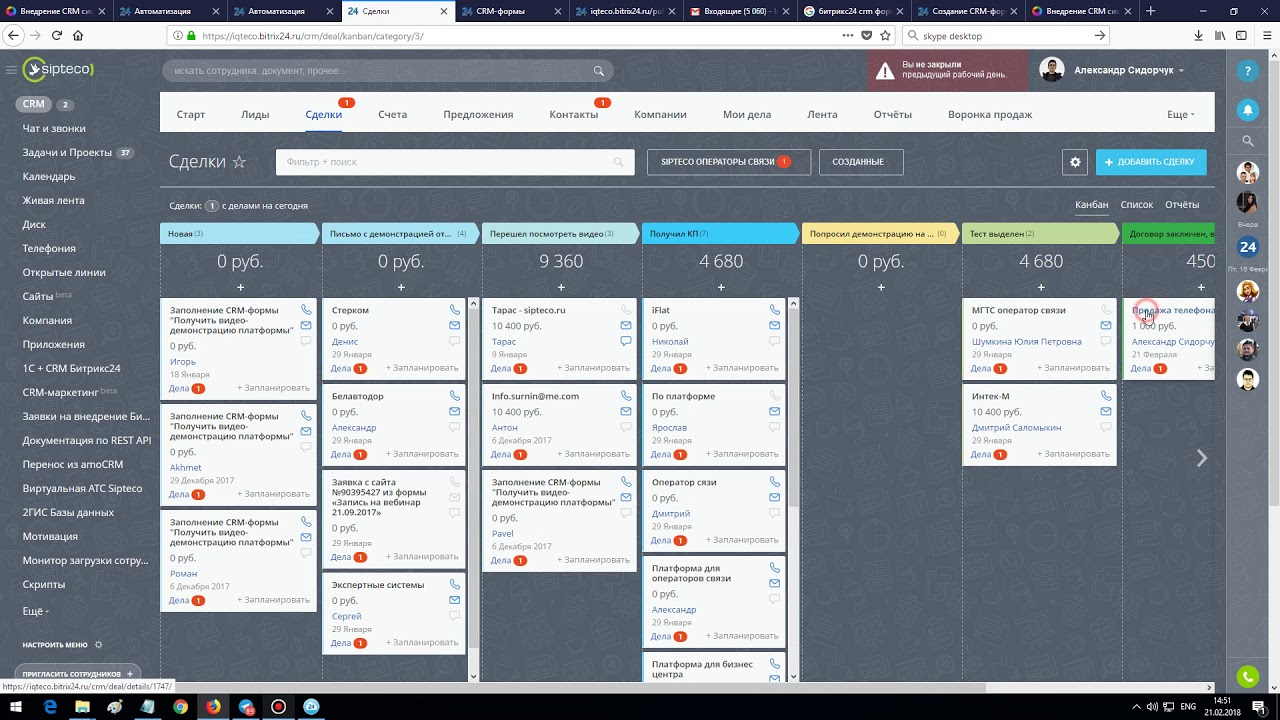
Task: Click mail icon on МГТС оператор связи card
Action: [x=1106, y=326]
